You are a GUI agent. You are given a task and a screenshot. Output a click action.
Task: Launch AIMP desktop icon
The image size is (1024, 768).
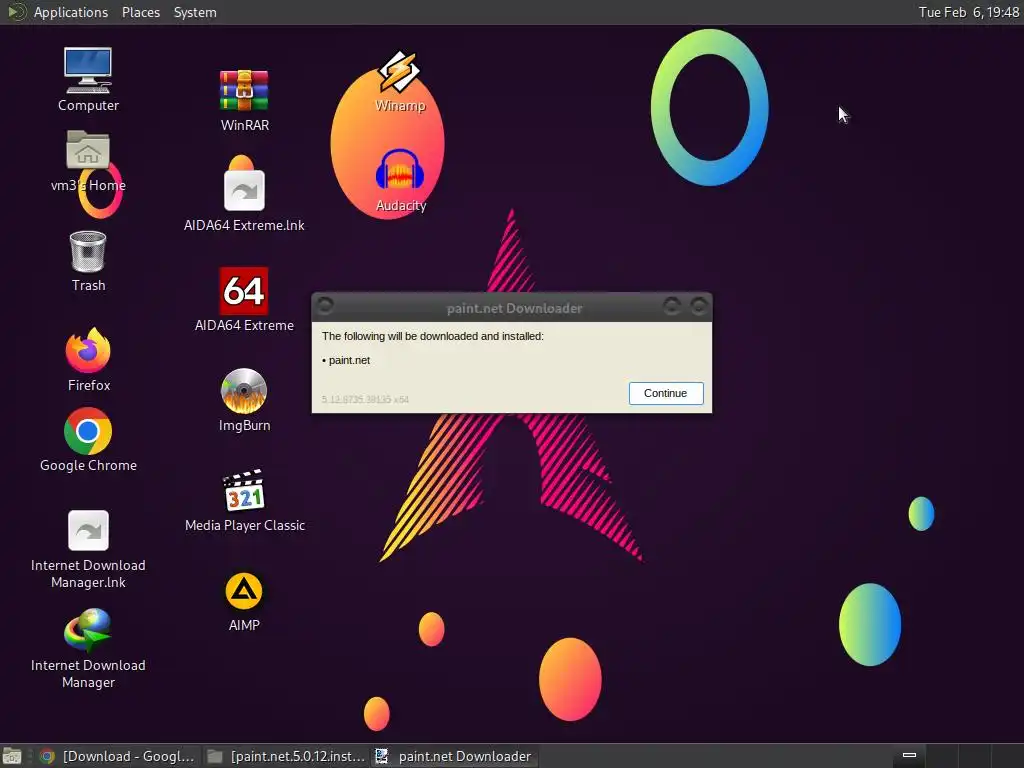(244, 591)
